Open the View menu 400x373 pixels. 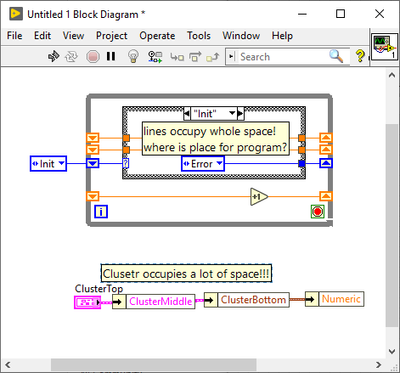73,35
